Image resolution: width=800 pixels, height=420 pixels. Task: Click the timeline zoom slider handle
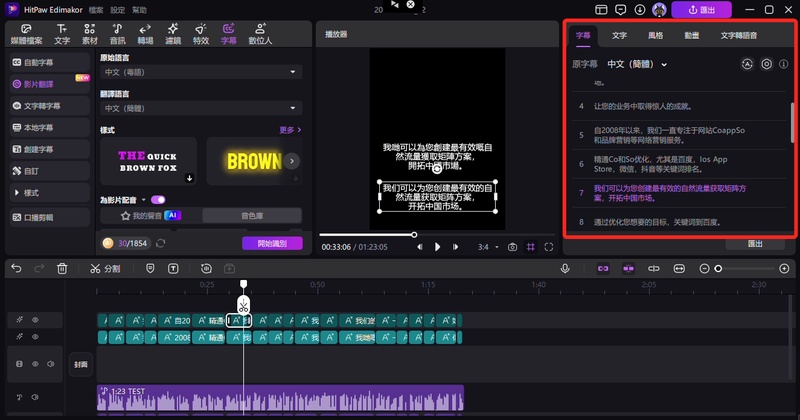pos(718,268)
